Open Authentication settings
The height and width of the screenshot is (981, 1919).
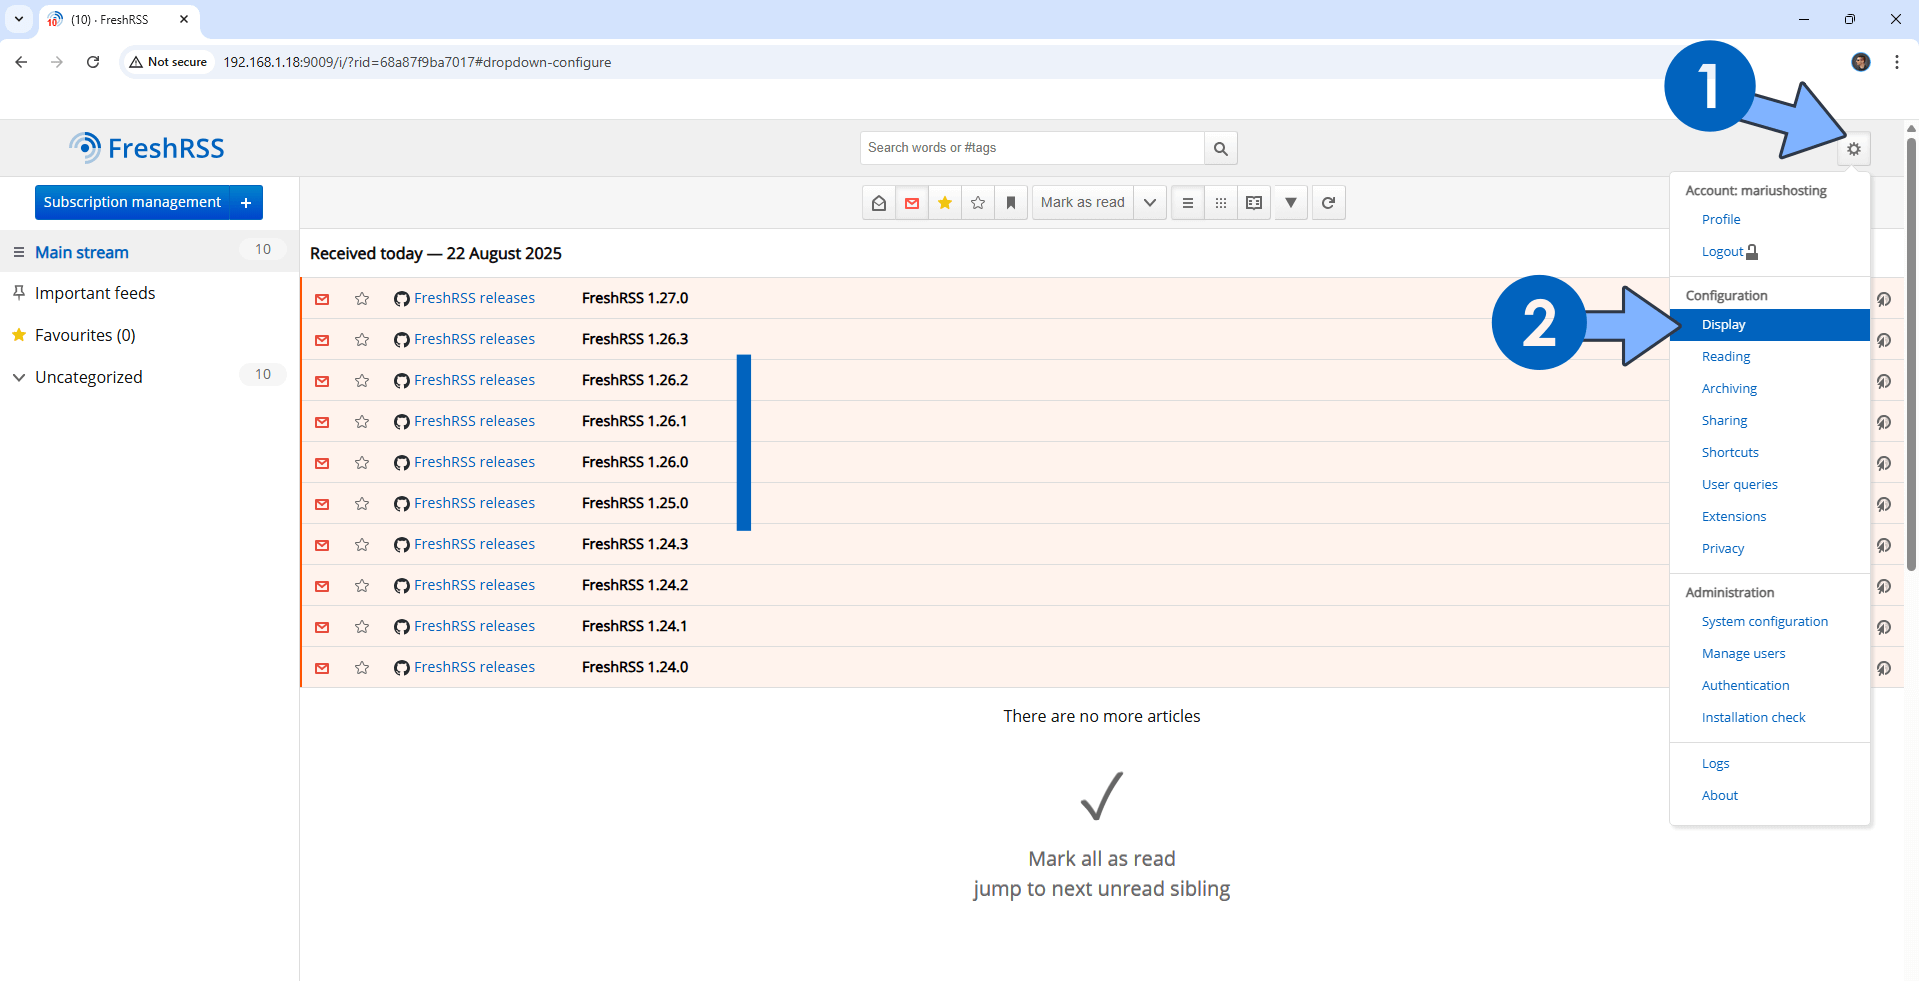(x=1745, y=686)
